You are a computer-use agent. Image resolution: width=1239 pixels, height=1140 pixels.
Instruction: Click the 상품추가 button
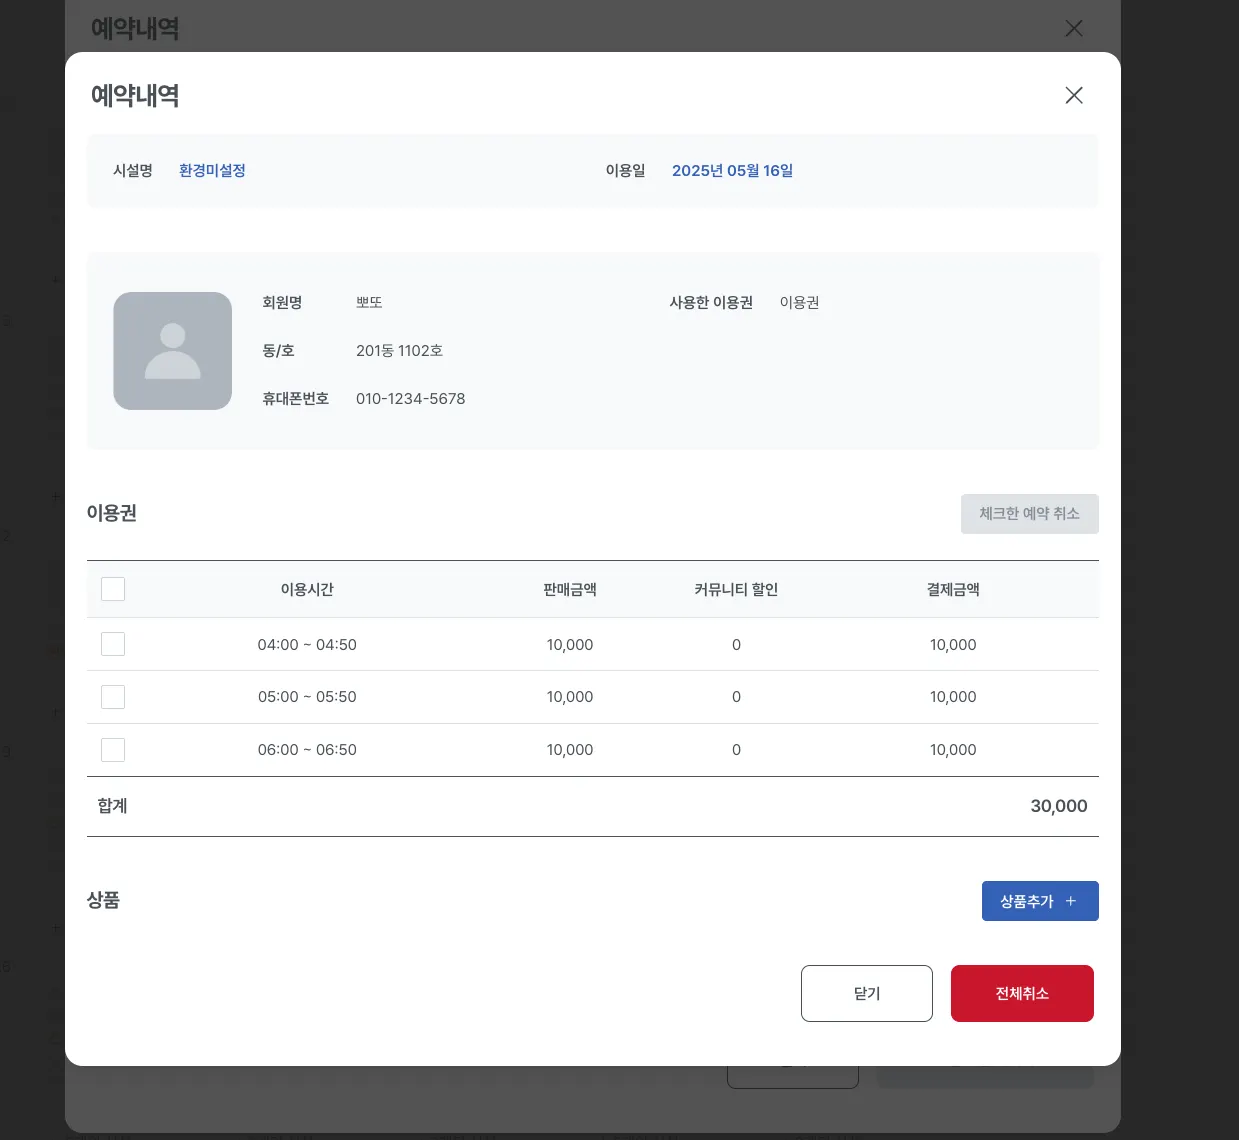[1040, 901]
